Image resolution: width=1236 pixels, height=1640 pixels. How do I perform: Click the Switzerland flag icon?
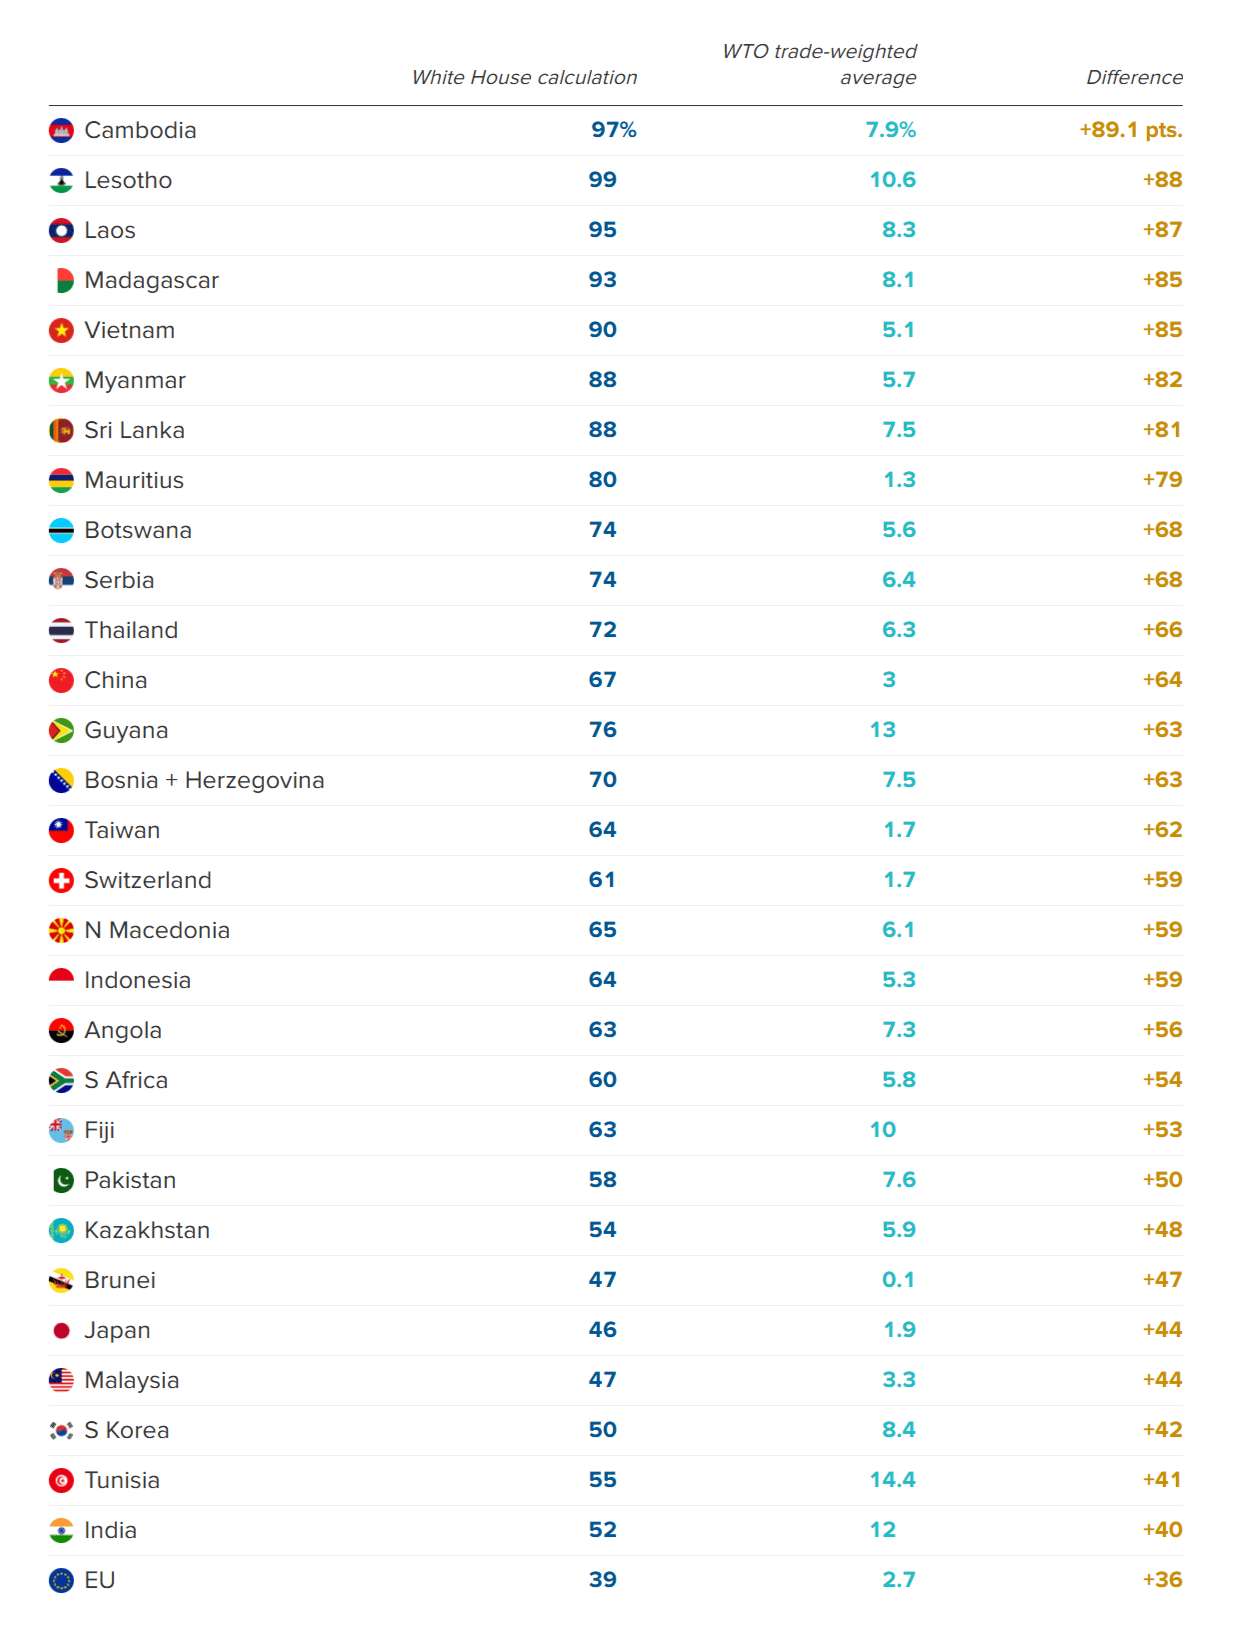(x=61, y=880)
